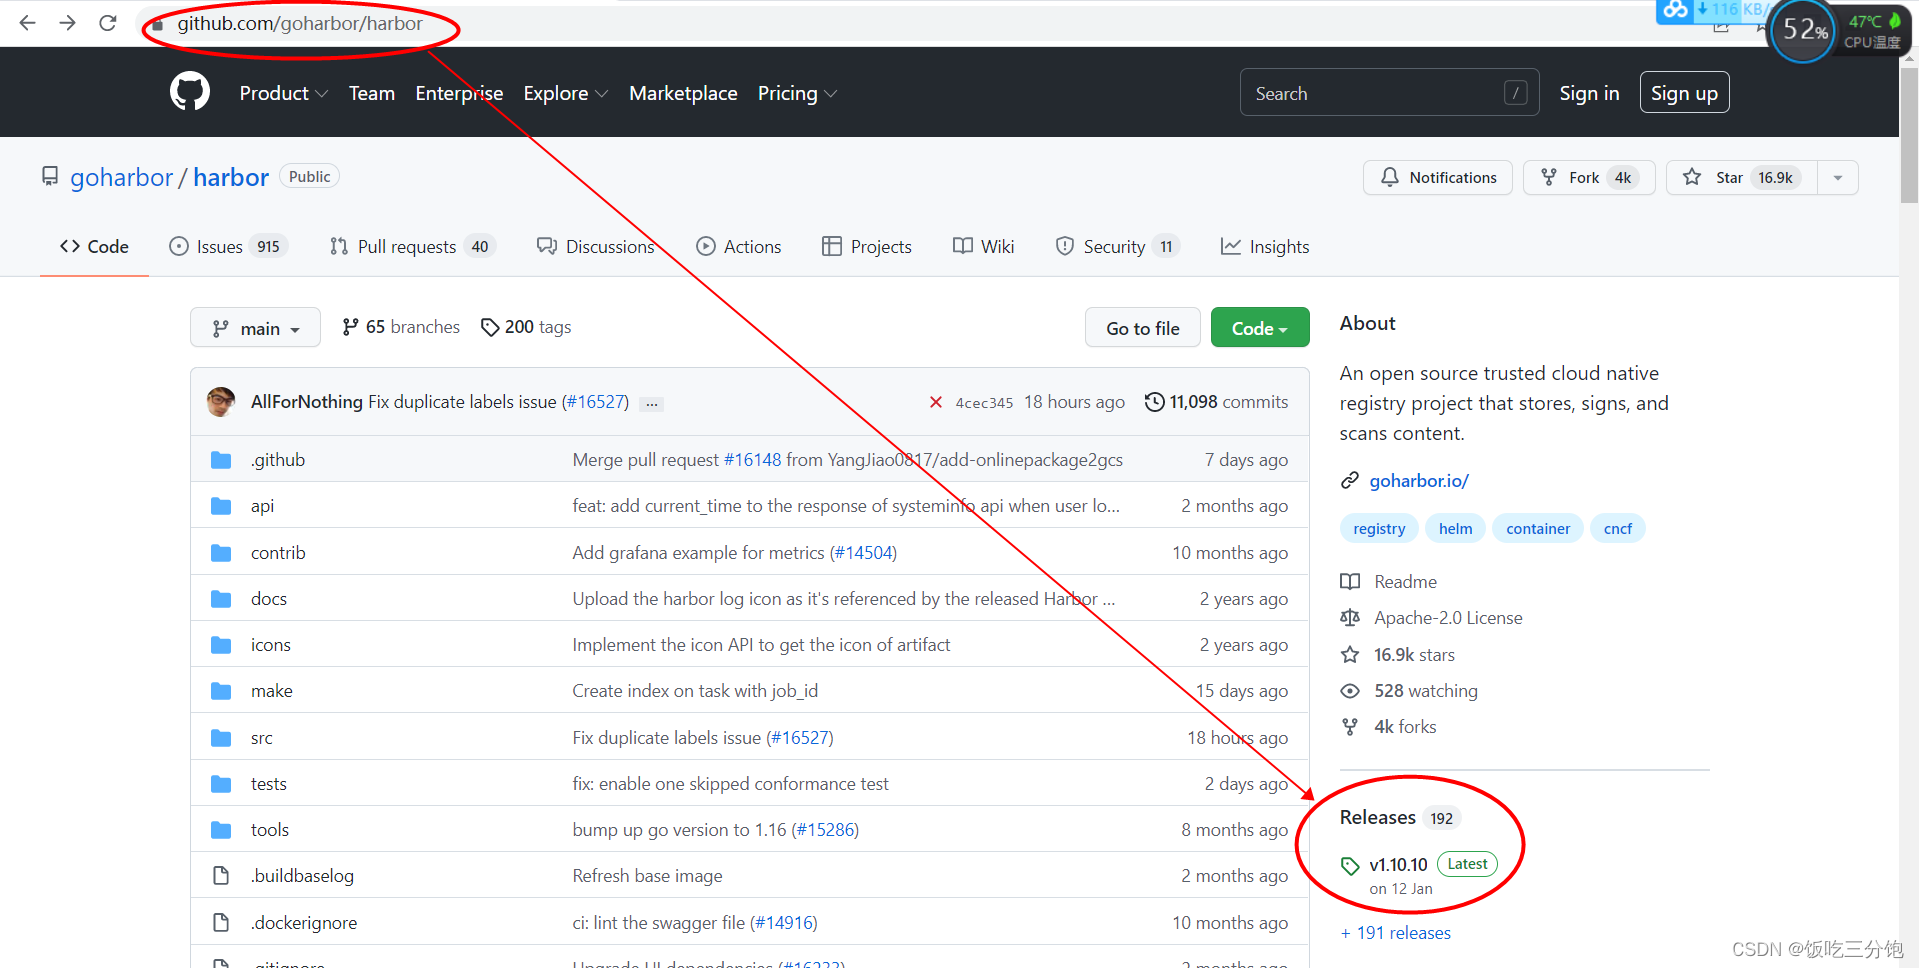This screenshot has height=968, width=1919.
Task: Click the make folder icon
Action: point(221,691)
